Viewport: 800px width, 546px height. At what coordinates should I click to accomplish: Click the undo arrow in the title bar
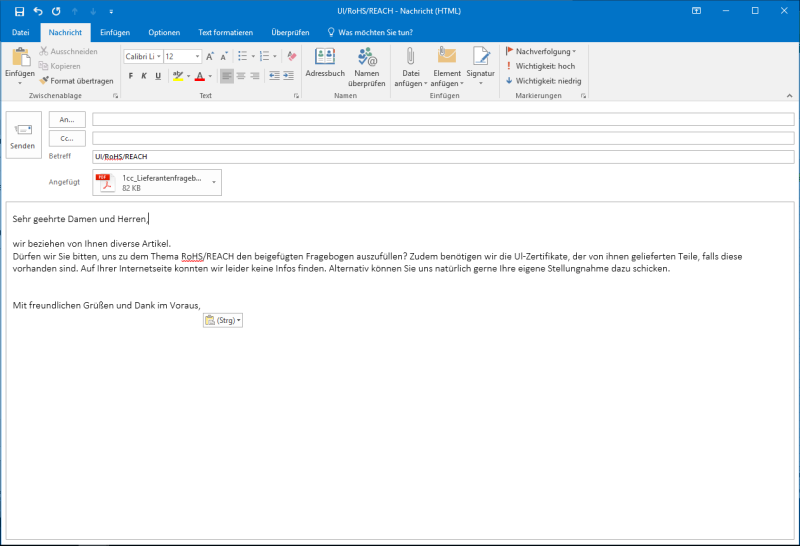(38, 11)
